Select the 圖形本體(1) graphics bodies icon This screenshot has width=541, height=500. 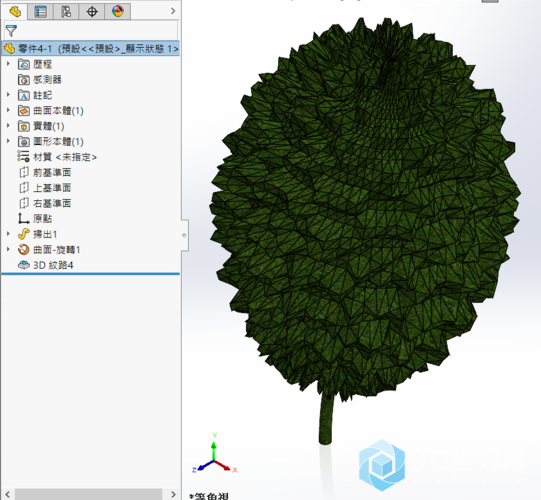24,141
